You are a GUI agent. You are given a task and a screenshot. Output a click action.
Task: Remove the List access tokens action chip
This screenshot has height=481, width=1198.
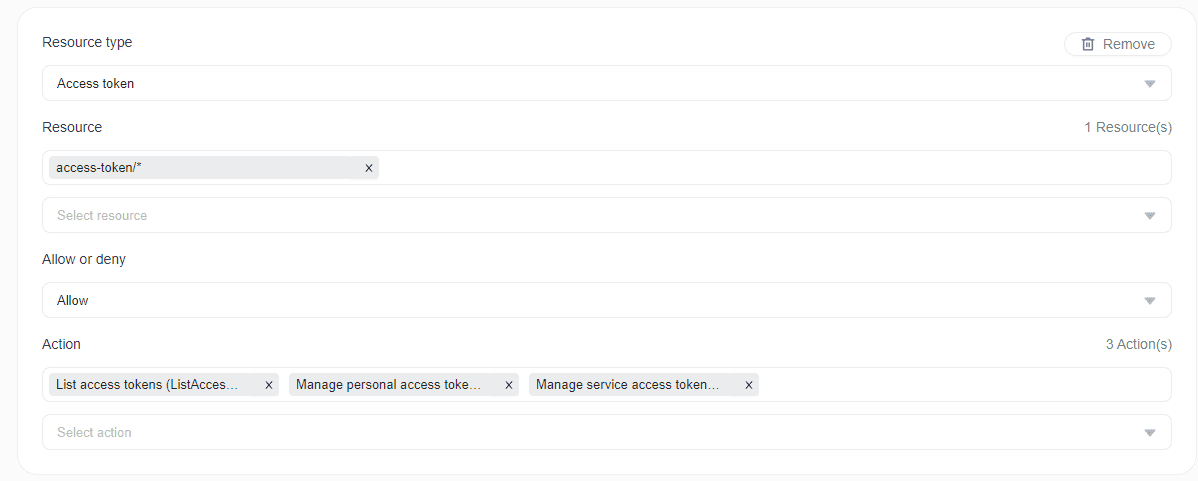point(268,385)
